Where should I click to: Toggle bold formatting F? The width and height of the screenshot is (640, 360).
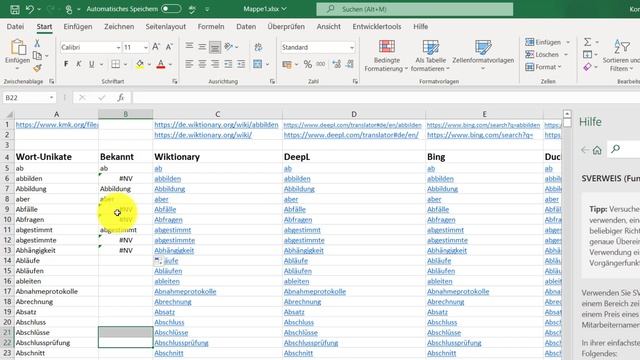66,64
